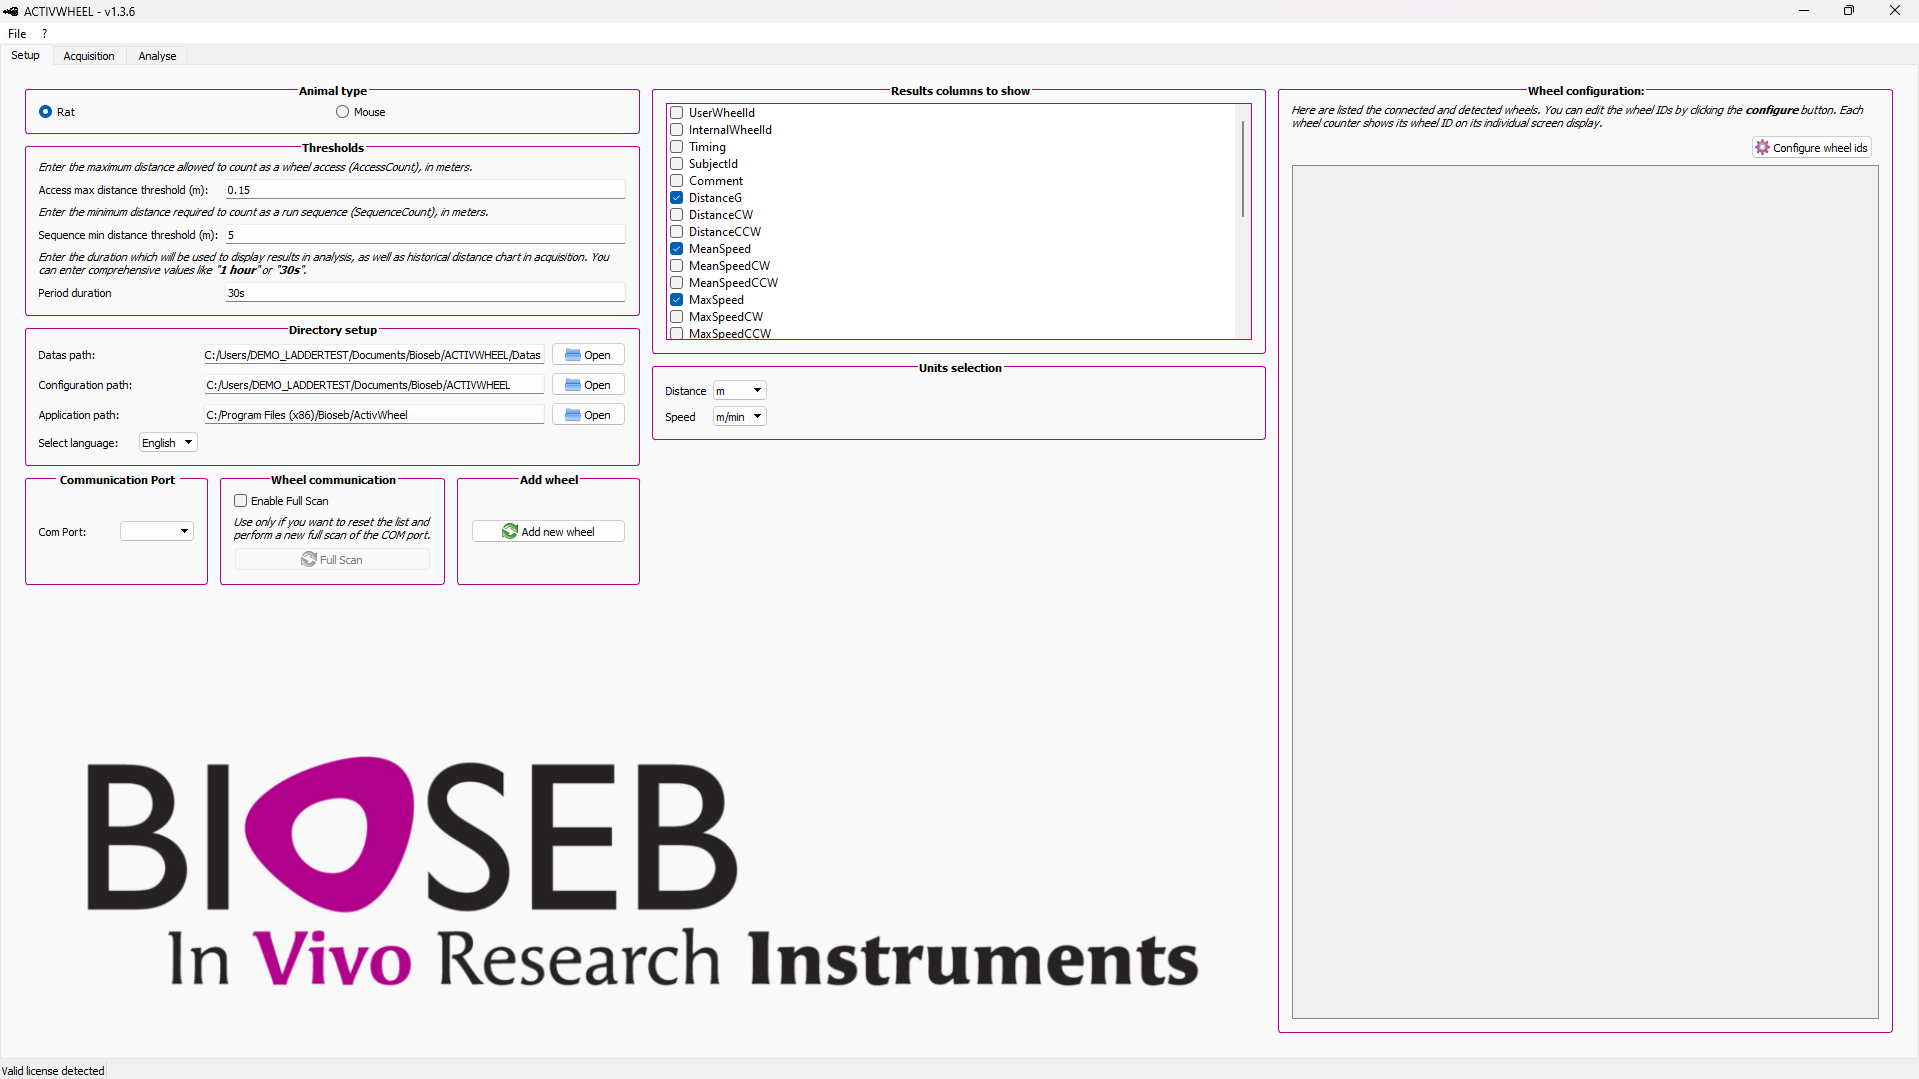
Task: Enable the Full Scan checkbox
Action: point(241,501)
